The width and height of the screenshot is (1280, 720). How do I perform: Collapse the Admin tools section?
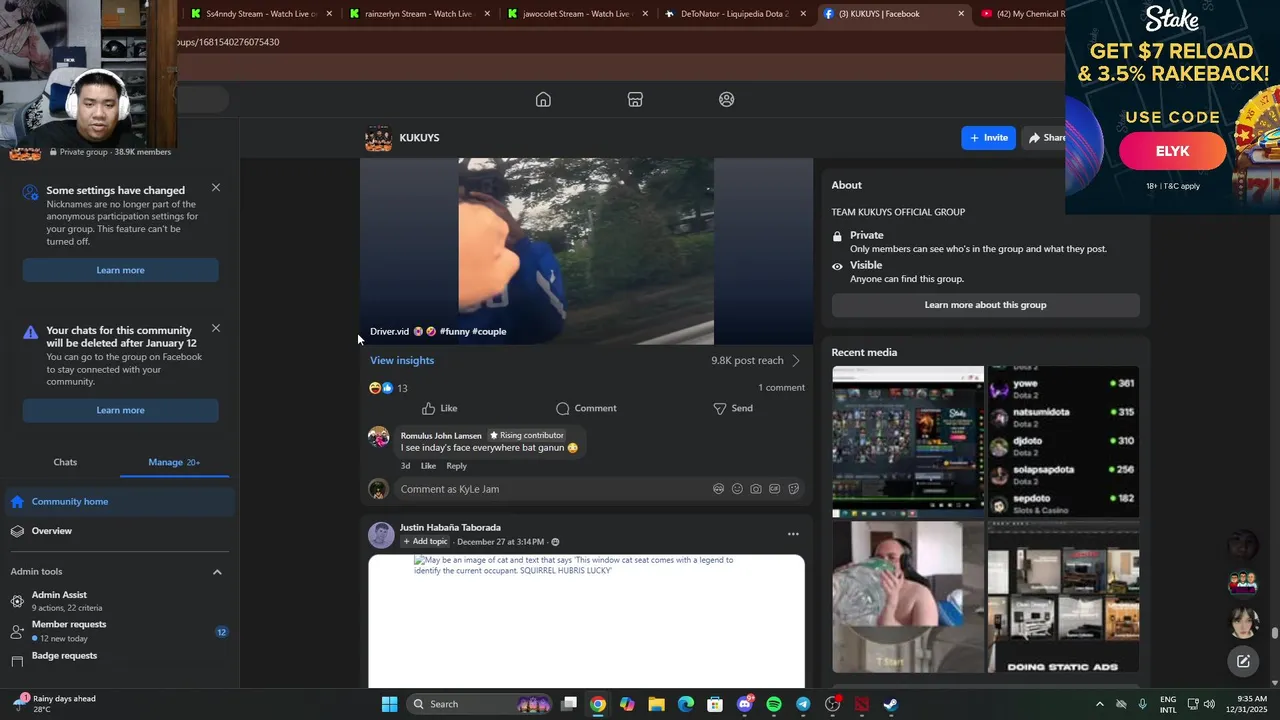[217, 572]
